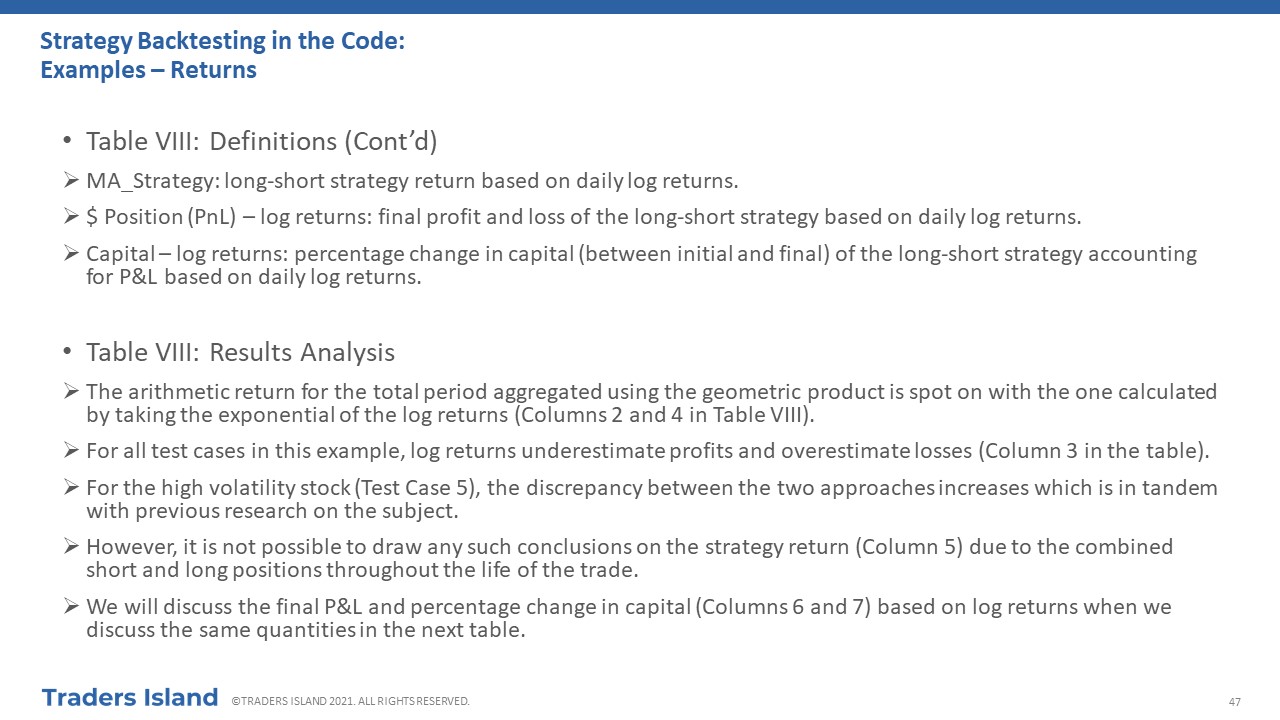Click the slide title 'Strategy Backtesting in the Code'
1280x720 pixels.
pyautogui.click(x=222, y=42)
